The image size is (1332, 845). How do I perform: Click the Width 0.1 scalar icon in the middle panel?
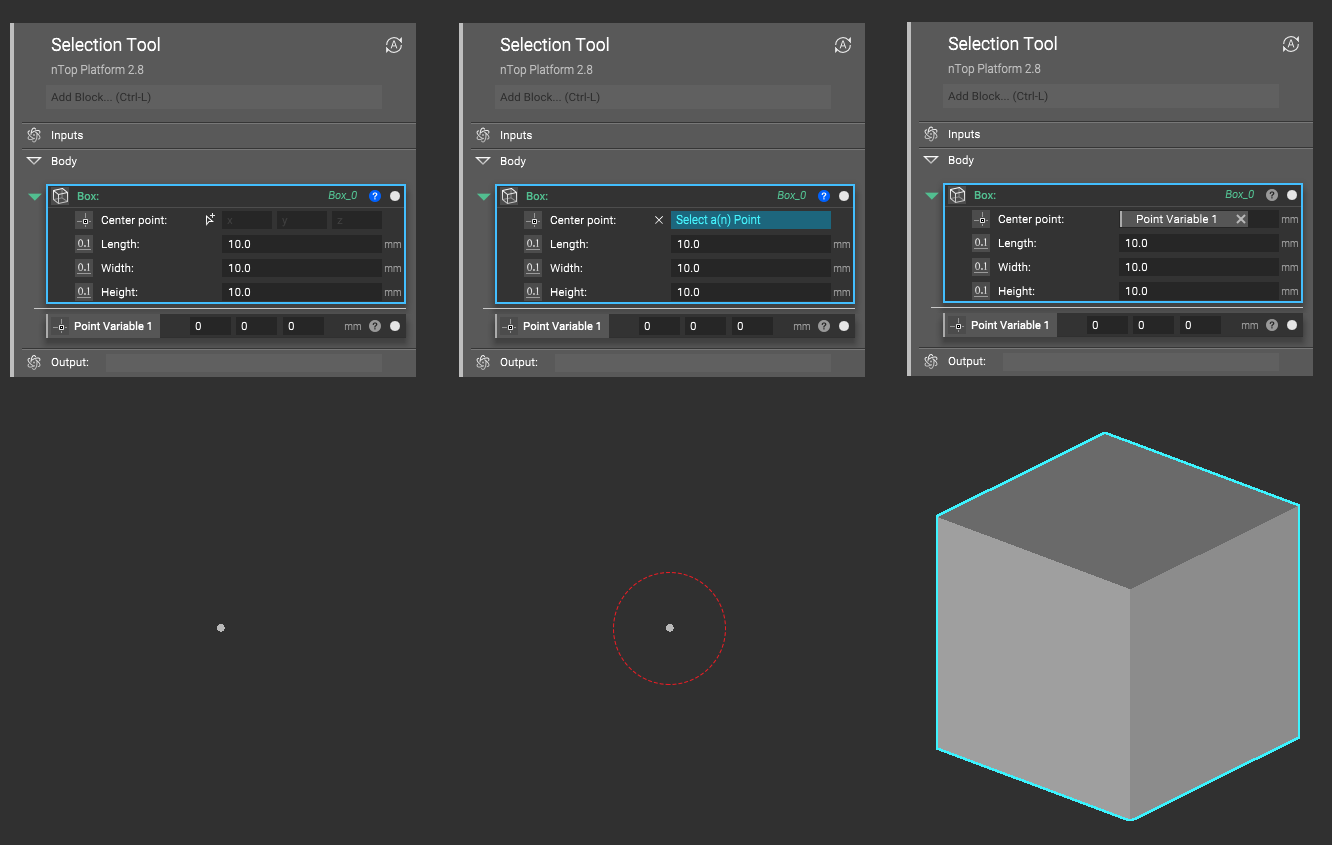(533, 268)
